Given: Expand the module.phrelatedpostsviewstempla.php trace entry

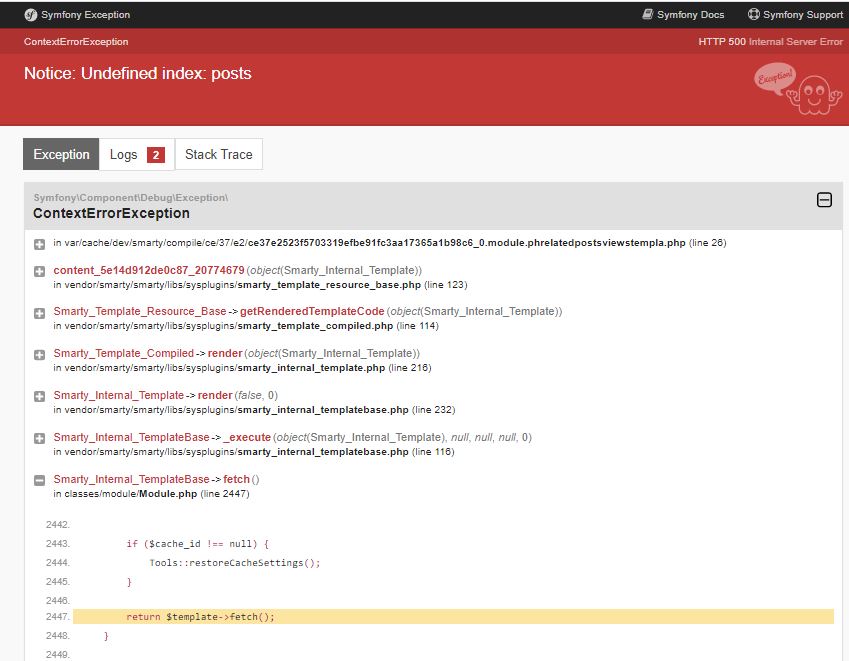Looking at the screenshot, I should click(x=40, y=244).
